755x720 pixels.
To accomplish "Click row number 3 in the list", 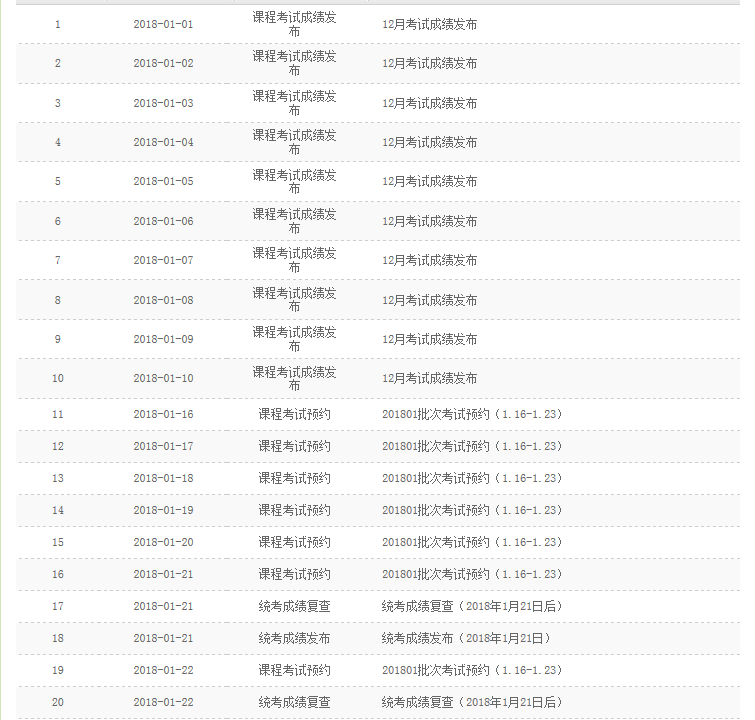I will point(57,103).
